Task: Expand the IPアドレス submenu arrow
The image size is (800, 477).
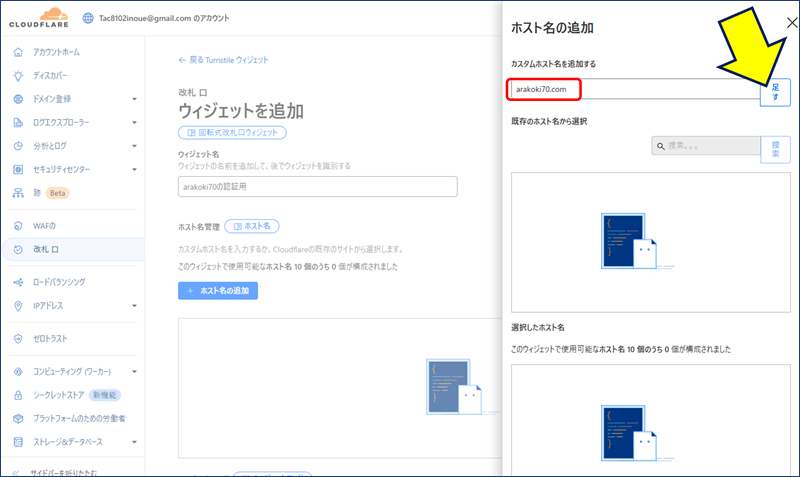Action: pyautogui.click(x=134, y=306)
